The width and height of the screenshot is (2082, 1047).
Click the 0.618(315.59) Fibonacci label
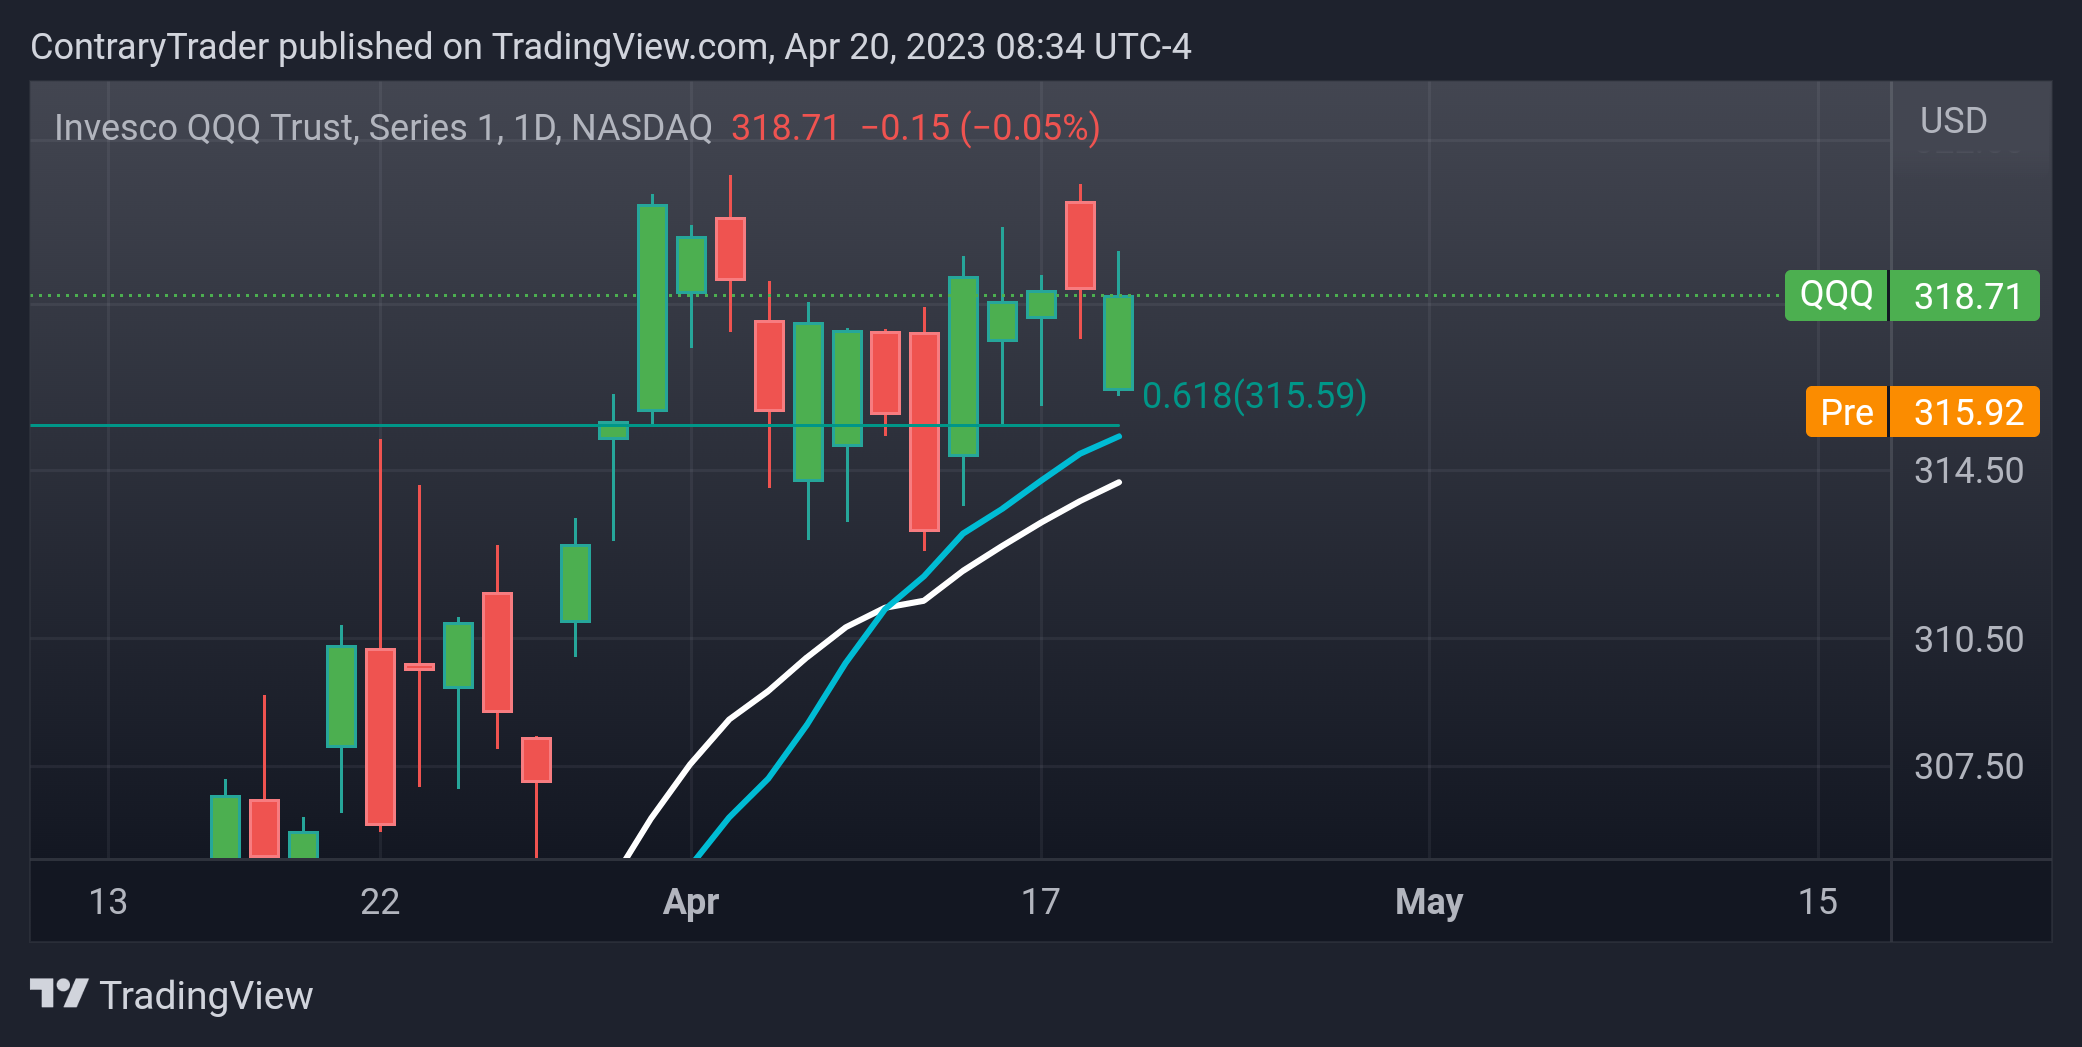tap(1254, 396)
